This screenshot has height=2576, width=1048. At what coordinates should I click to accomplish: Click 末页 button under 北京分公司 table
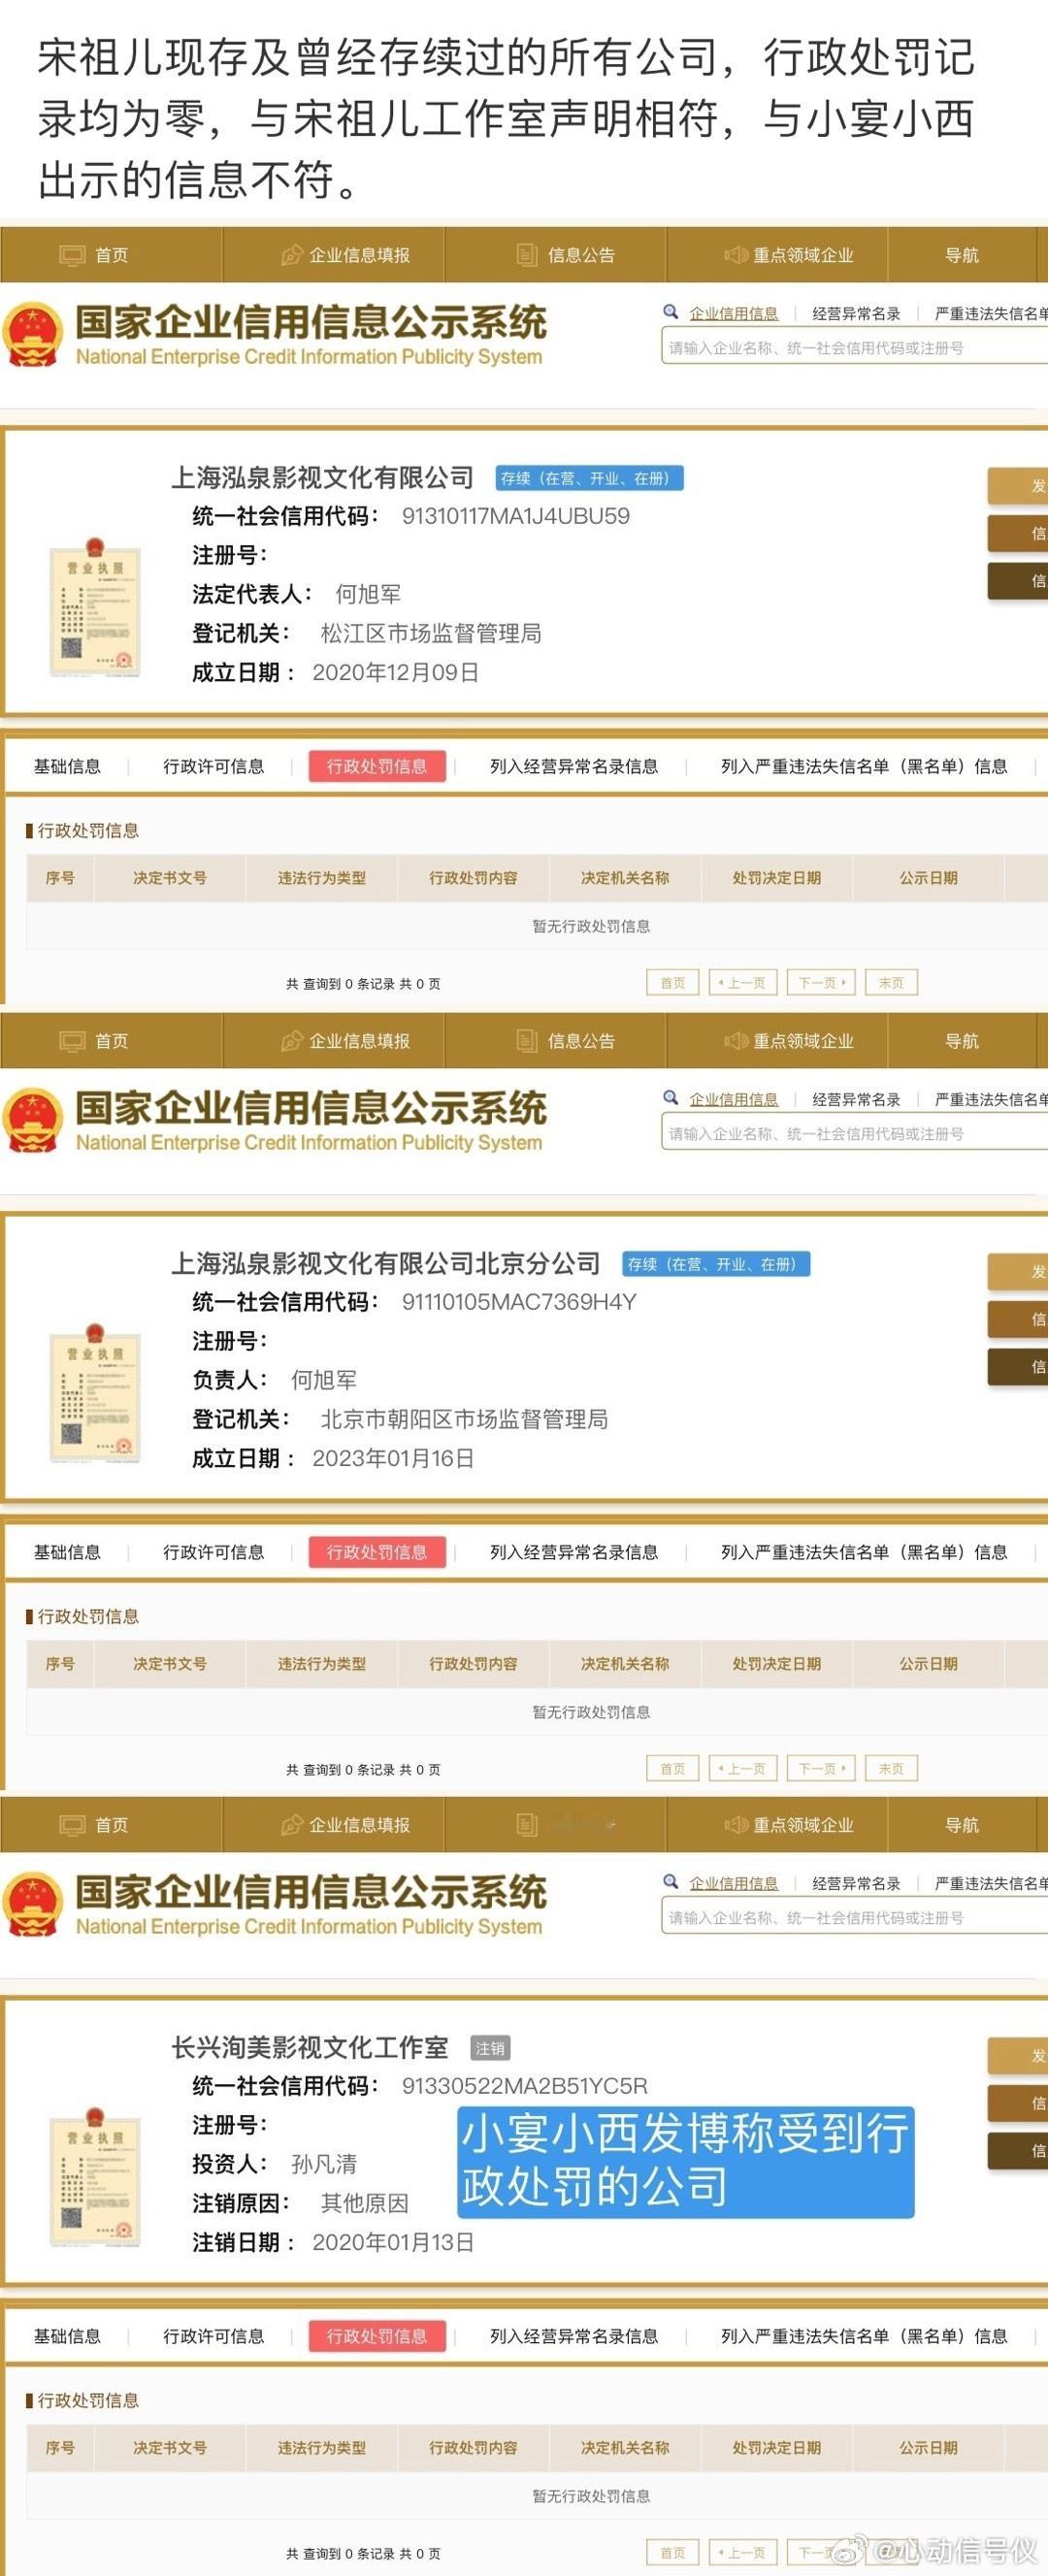coord(891,1769)
